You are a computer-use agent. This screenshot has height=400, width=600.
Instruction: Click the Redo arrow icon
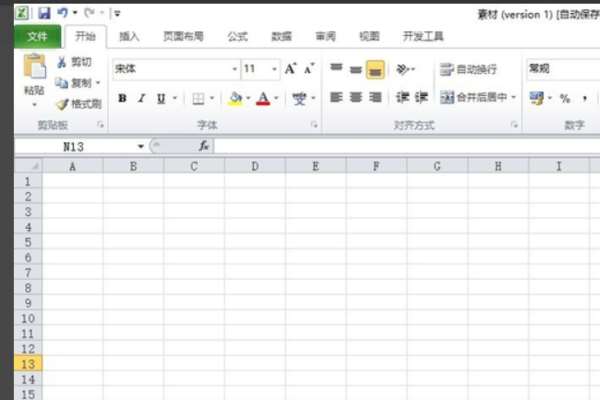(x=90, y=13)
